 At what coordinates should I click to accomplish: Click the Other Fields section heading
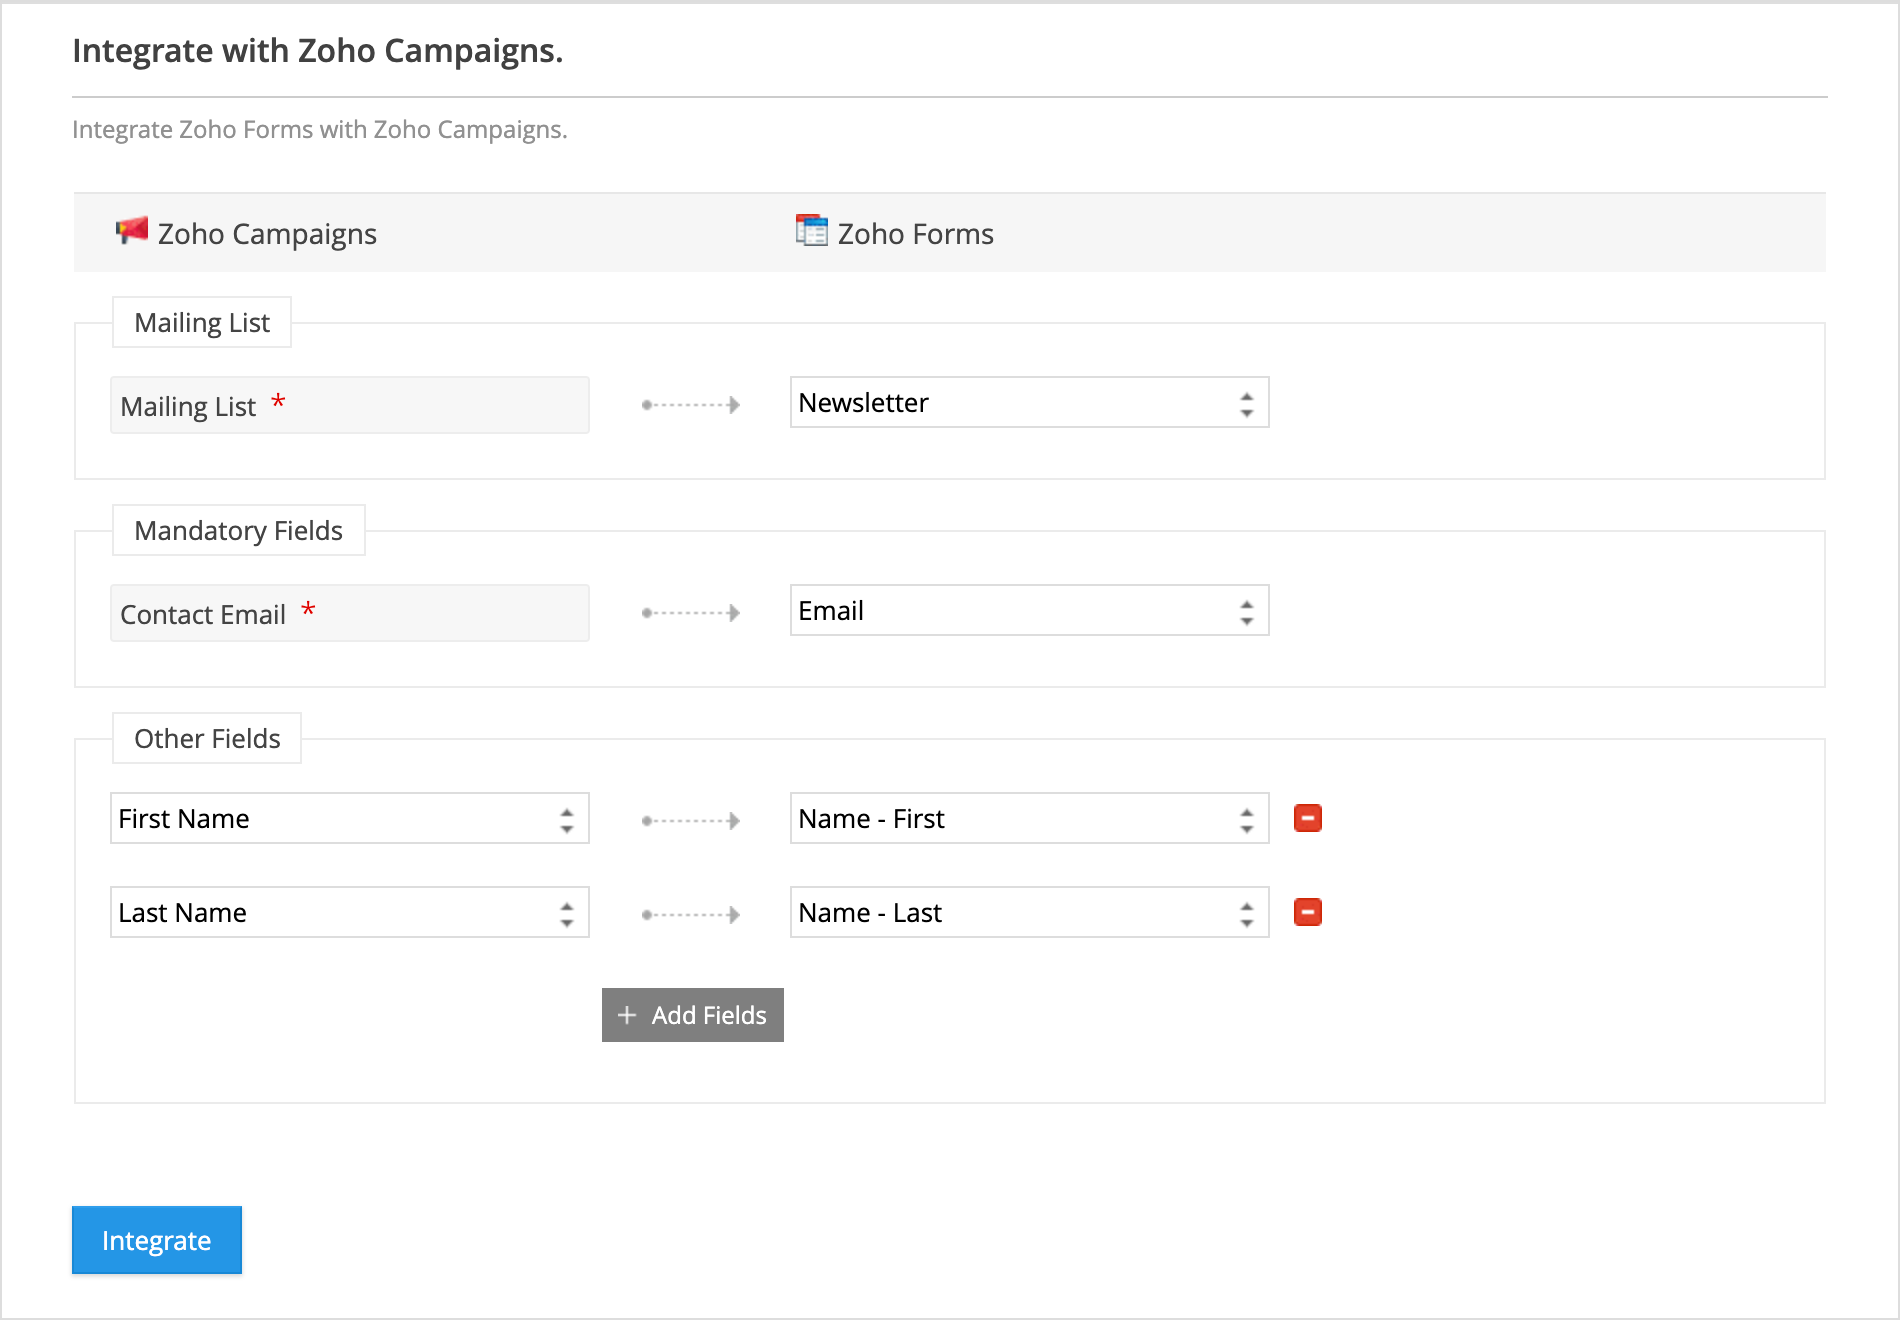pyautogui.click(x=207, y=738)
